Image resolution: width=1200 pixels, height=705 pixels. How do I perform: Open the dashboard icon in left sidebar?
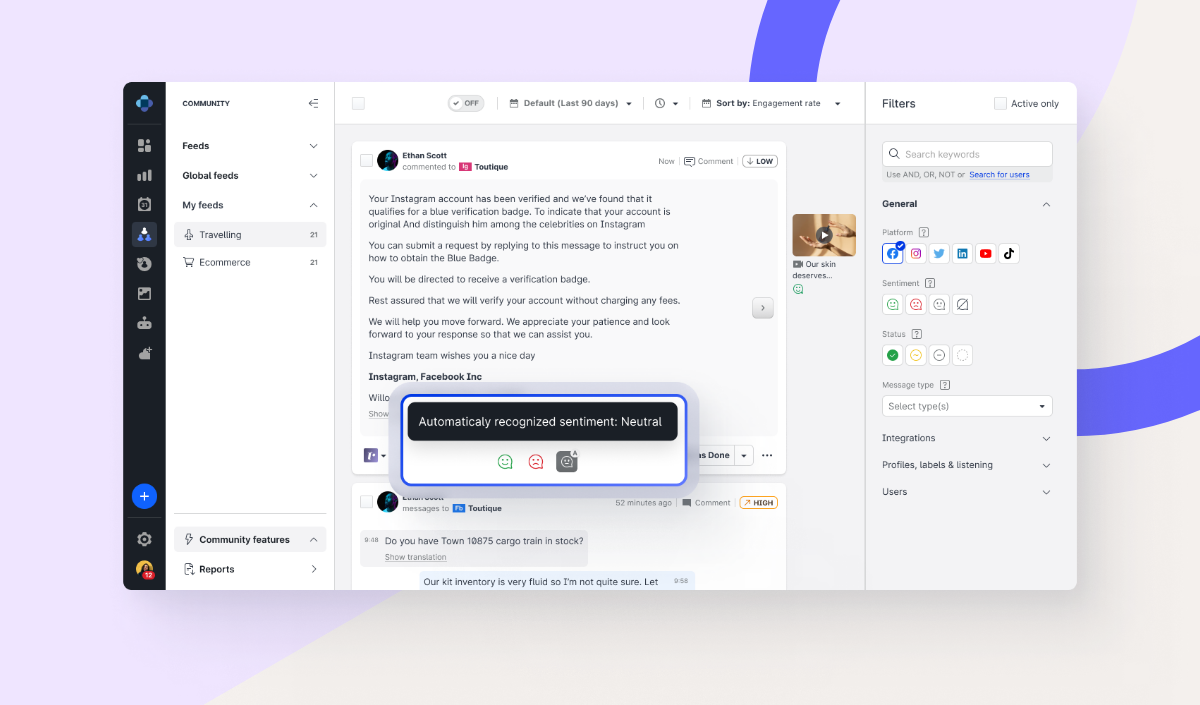pyautogui.click(x=144, y=146)
